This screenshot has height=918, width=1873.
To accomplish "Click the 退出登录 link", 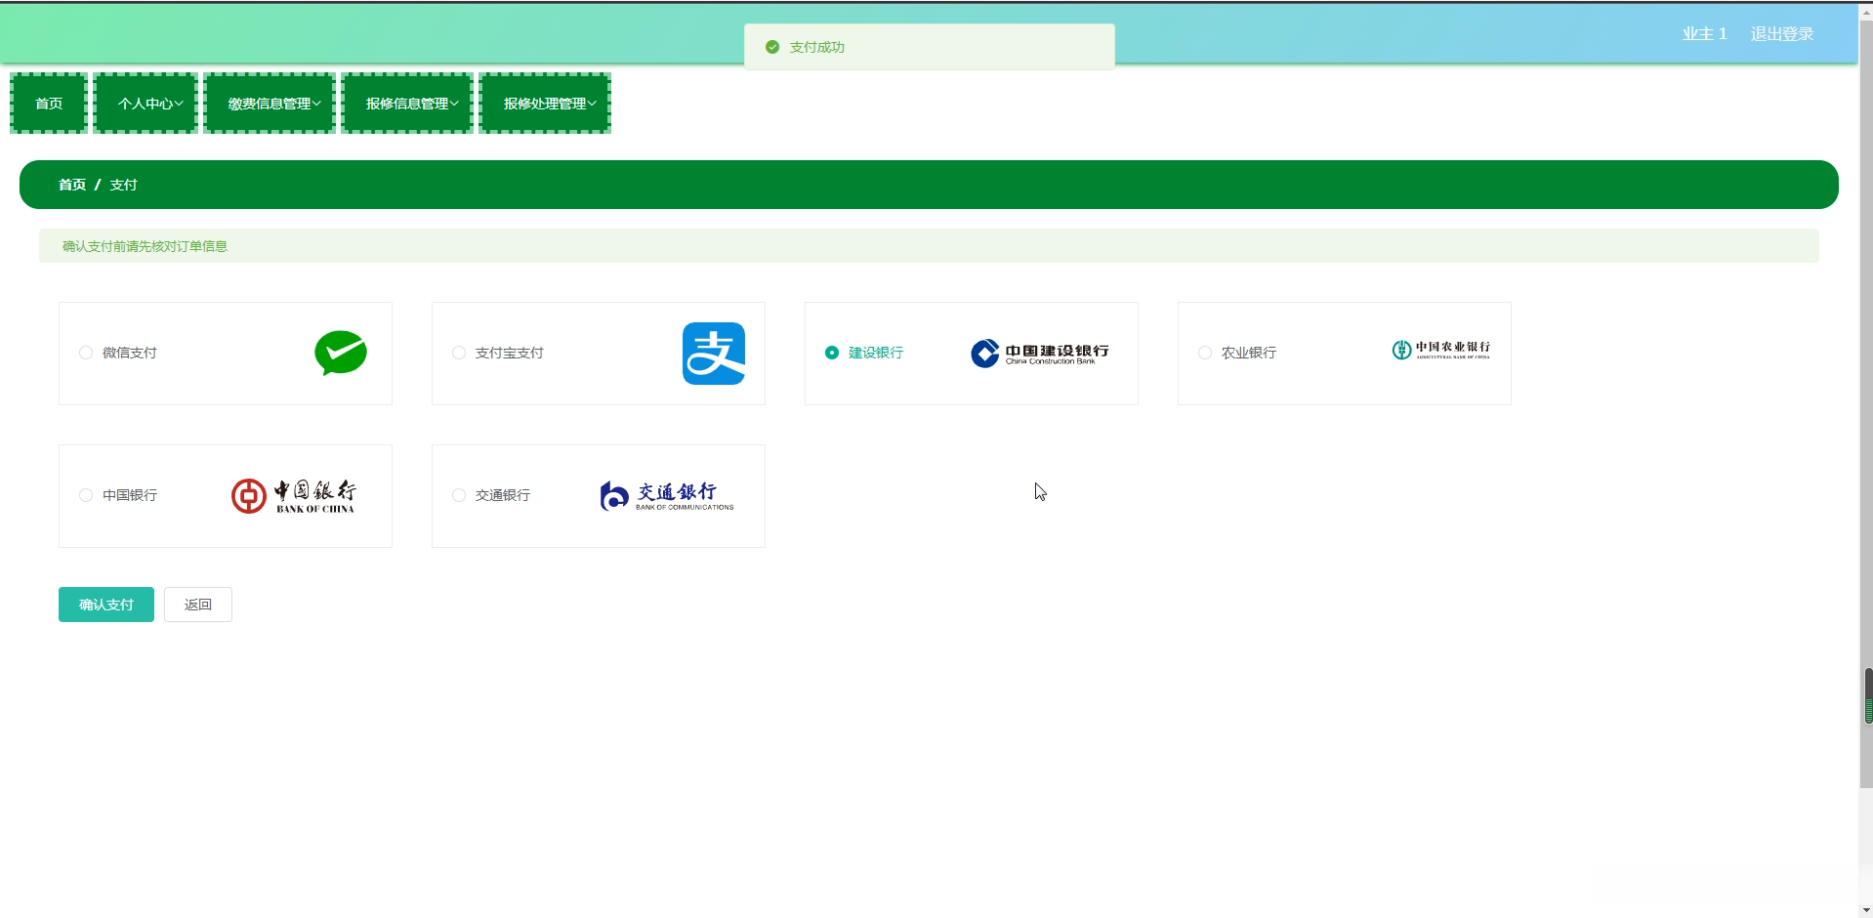I will click(1782, 34).
